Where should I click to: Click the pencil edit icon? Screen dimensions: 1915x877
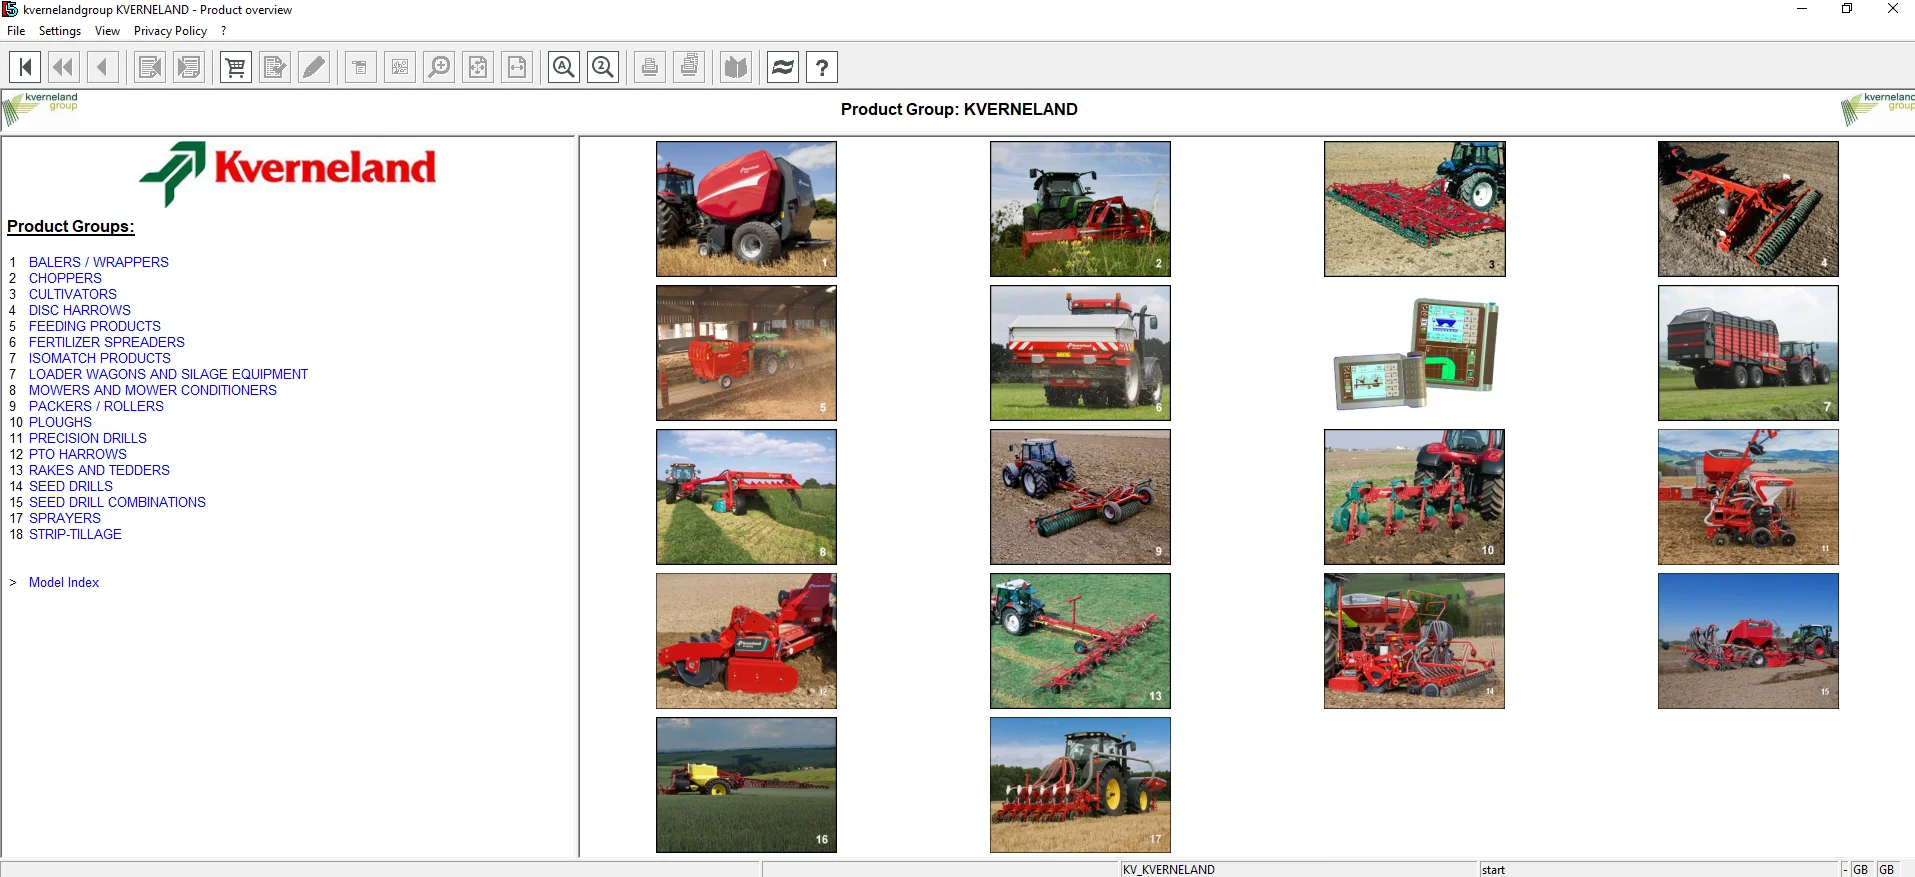pos(314,67)
